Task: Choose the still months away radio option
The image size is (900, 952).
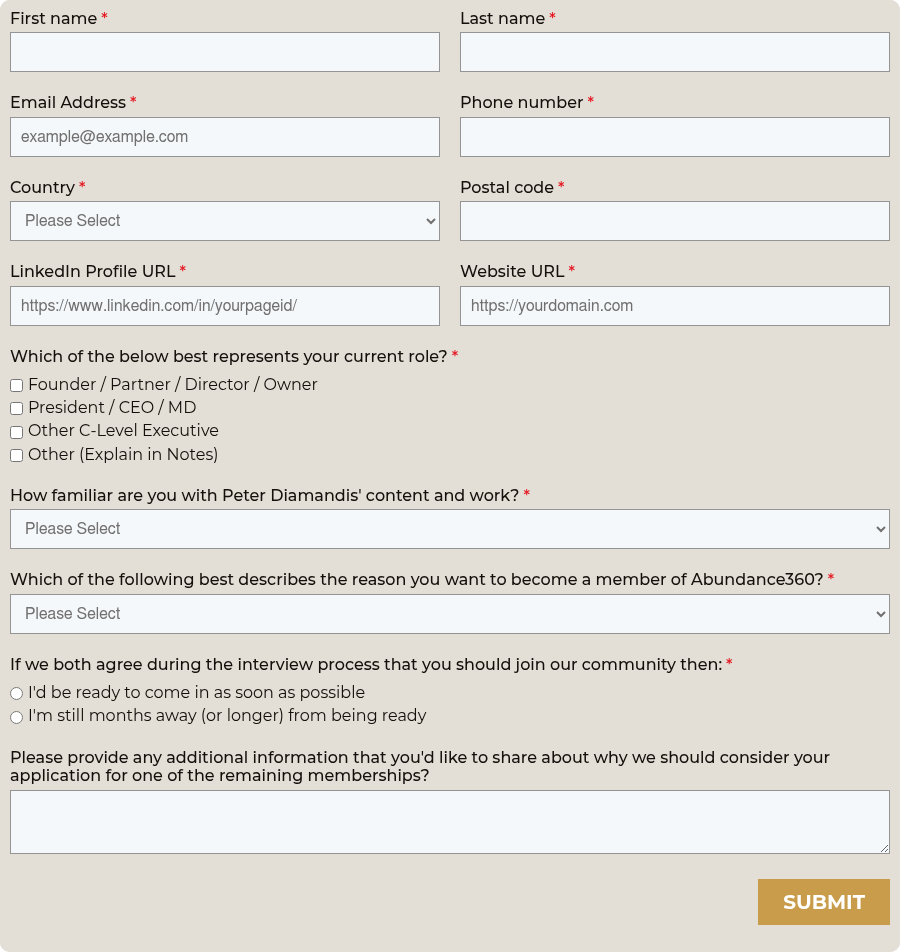Action: [x=17, y=717]
